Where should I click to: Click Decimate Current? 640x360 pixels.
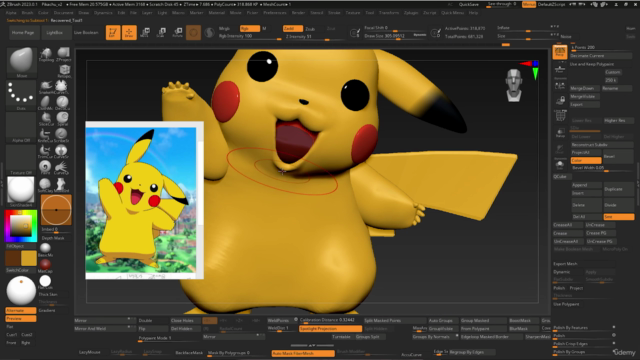coord(600,56)
